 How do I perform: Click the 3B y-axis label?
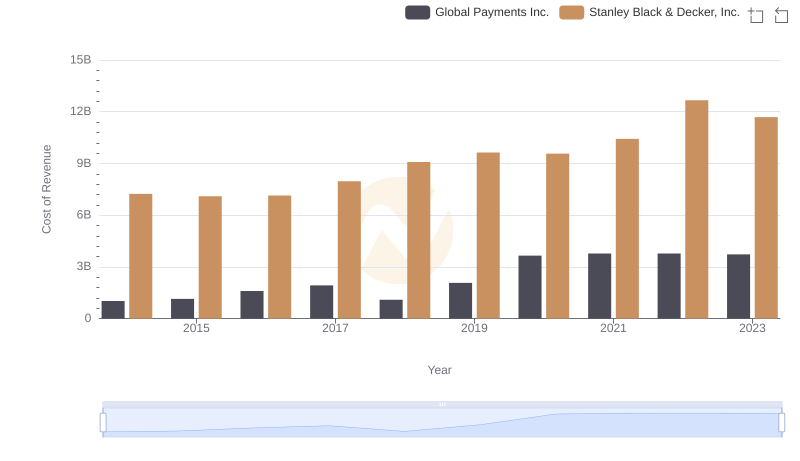84,266
